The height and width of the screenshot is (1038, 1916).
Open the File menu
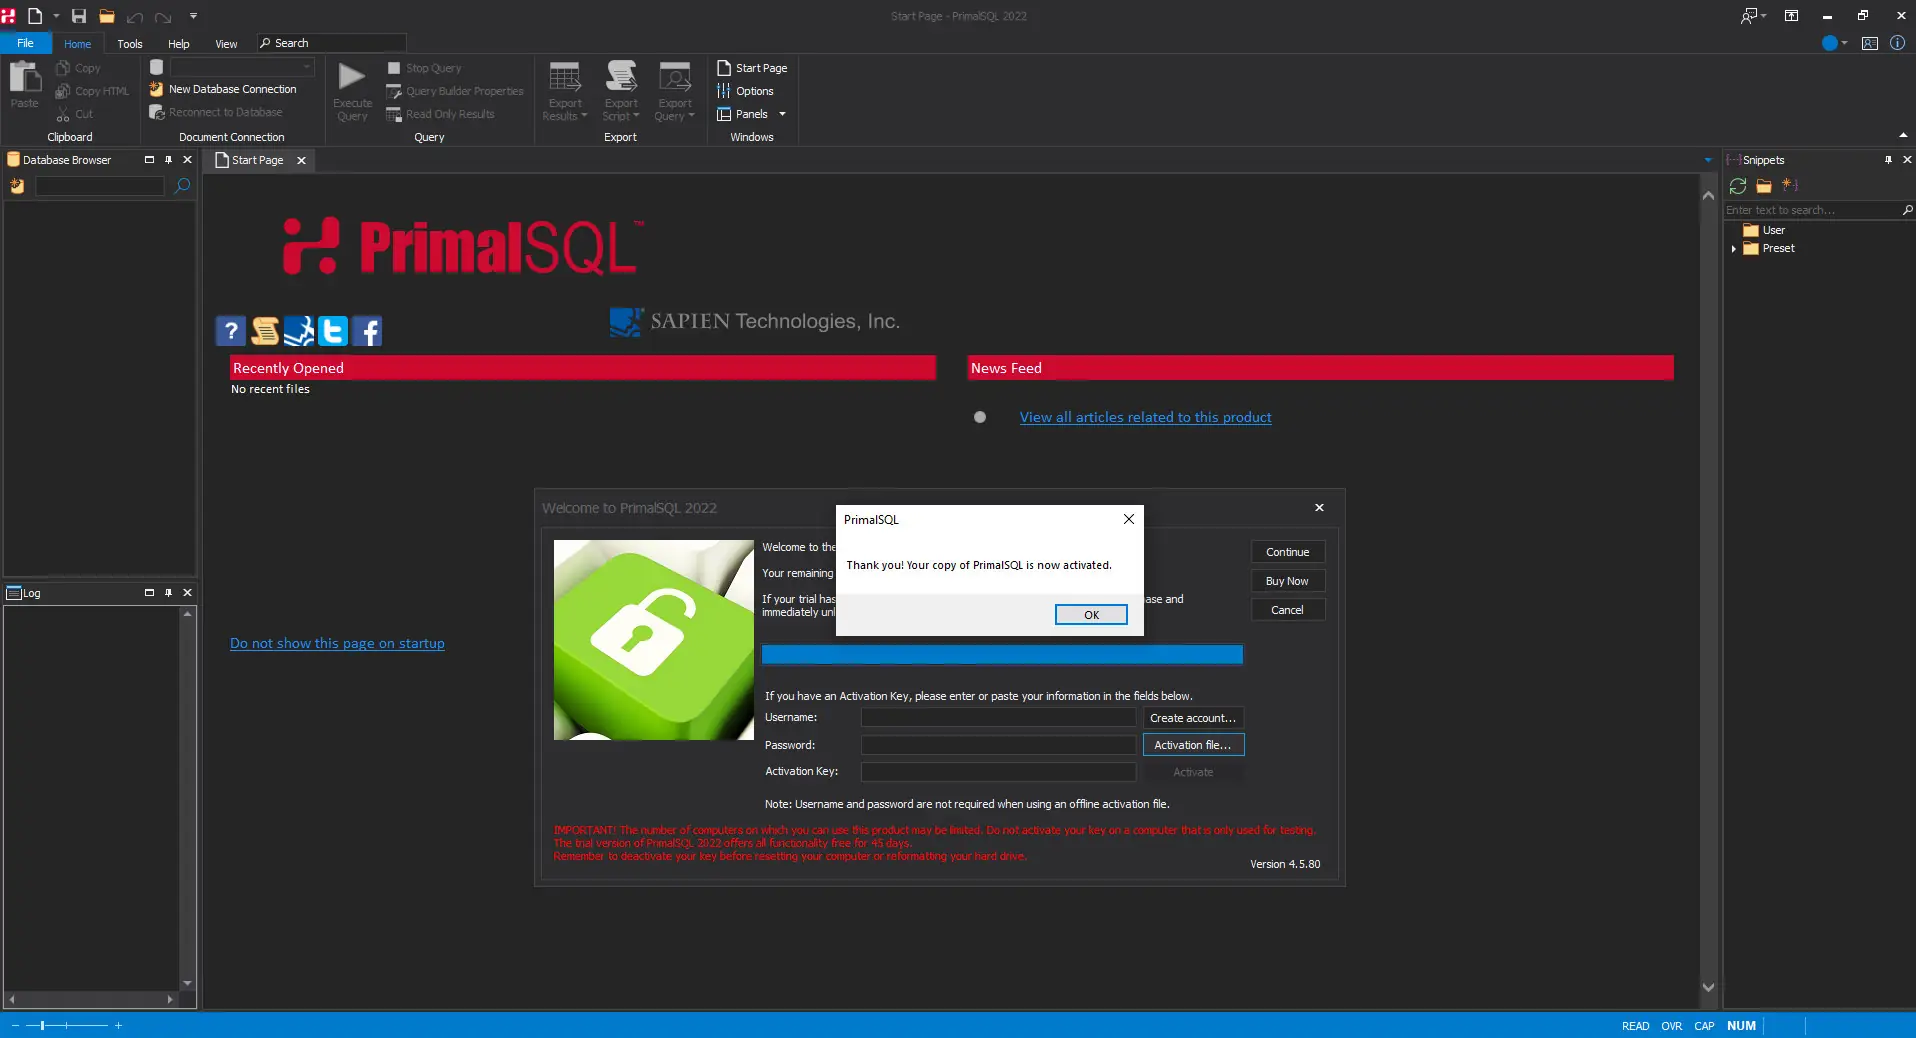click(x=25, y=43)
